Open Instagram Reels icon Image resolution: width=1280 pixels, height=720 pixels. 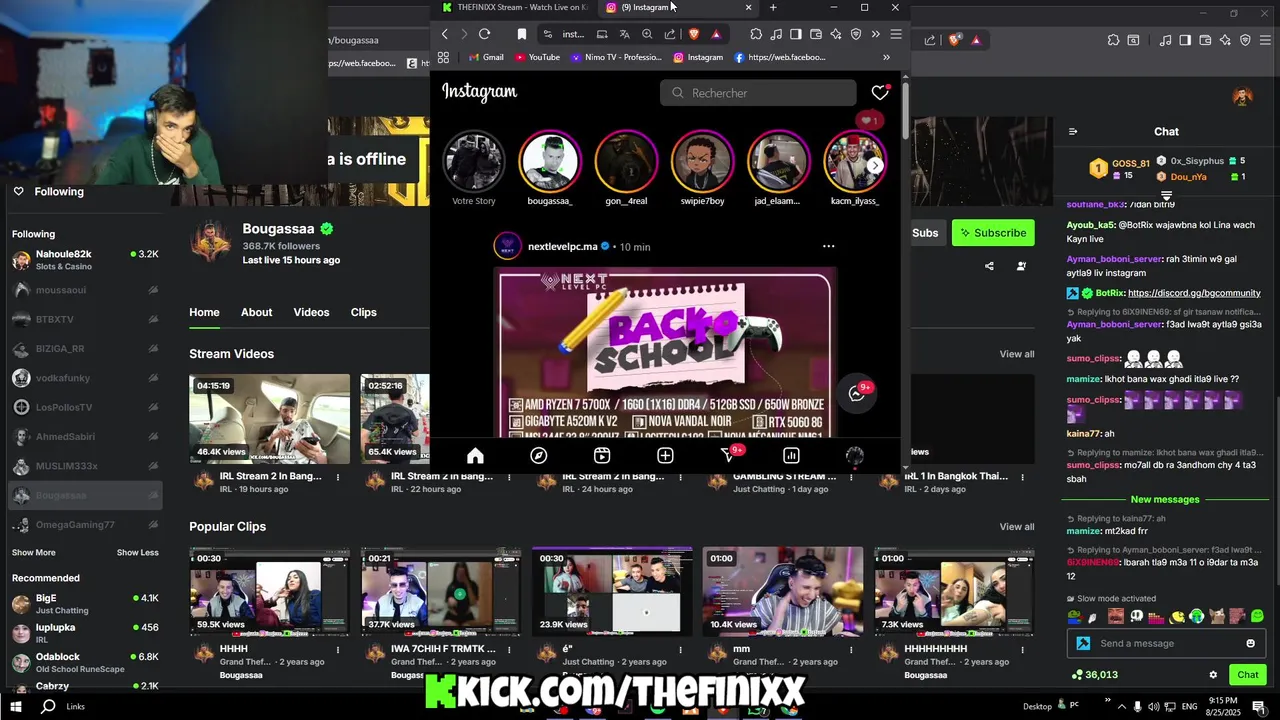click(602, 456)
